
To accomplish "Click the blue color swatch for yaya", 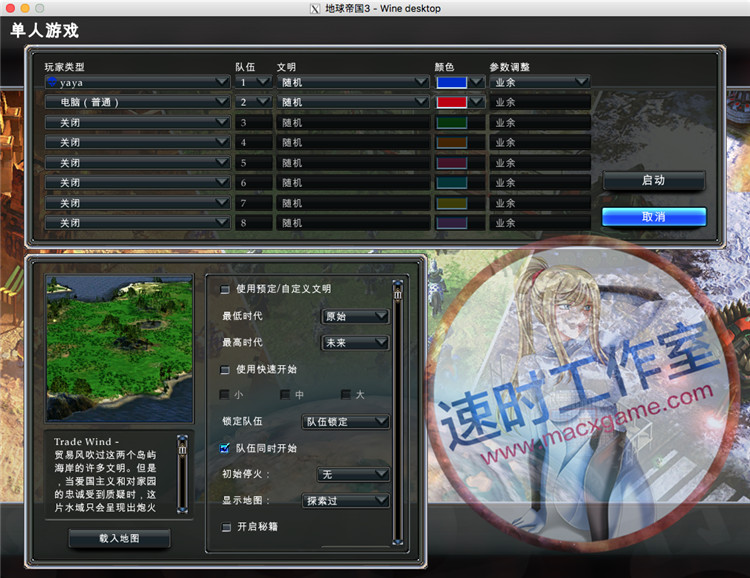I will (452, 82).
